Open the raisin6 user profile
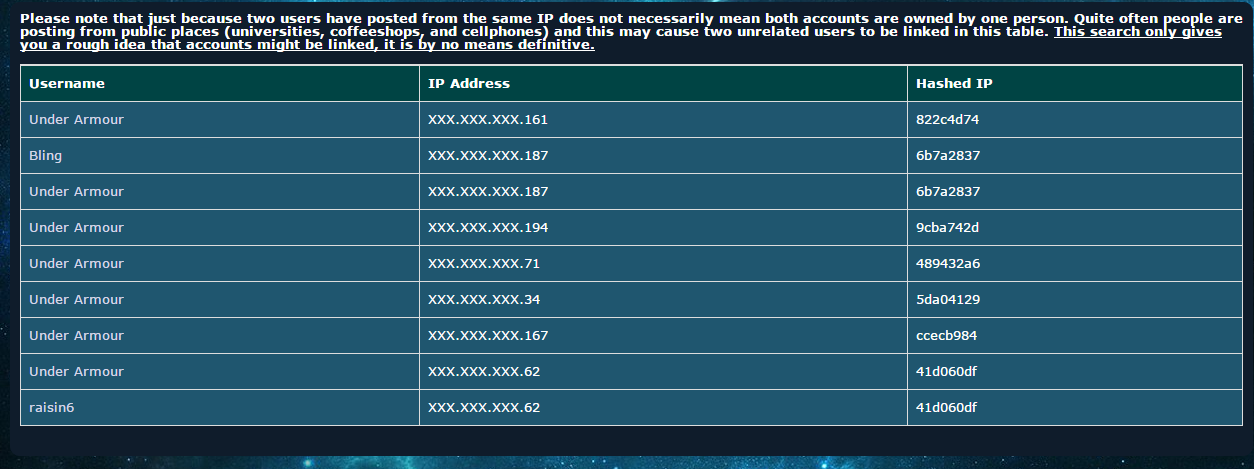Viewport: 1254px width, 469px height. pos(52,408)
